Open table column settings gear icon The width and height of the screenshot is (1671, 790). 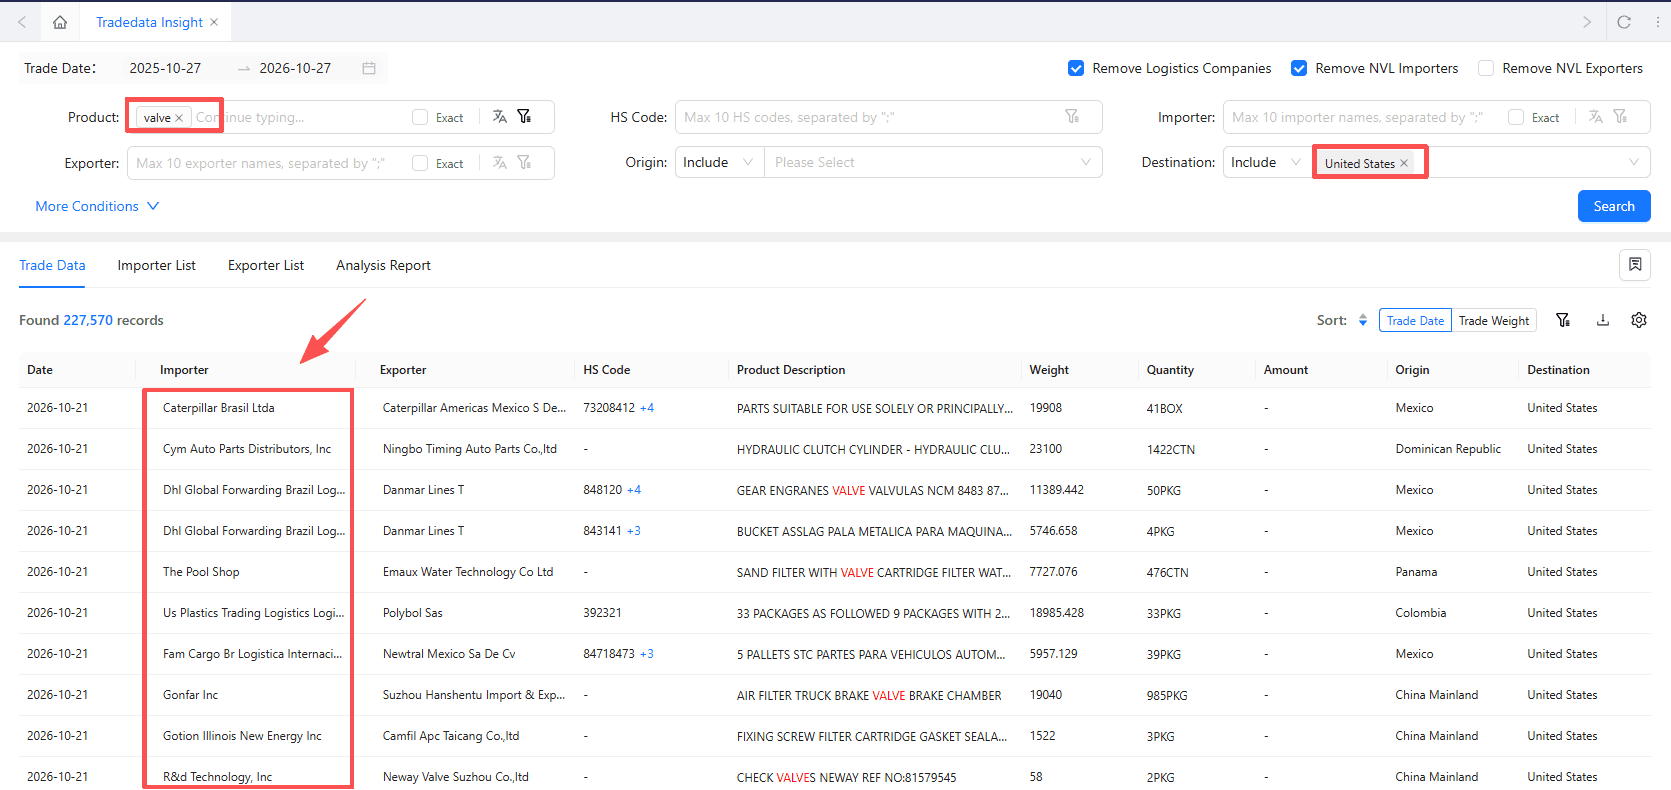pos(1639,320)
